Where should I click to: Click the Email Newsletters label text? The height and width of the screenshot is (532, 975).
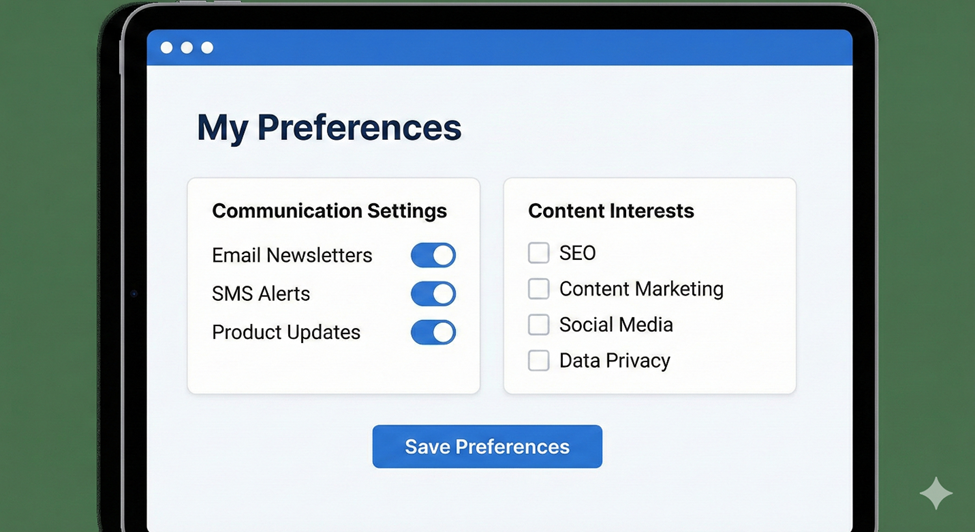292,255
